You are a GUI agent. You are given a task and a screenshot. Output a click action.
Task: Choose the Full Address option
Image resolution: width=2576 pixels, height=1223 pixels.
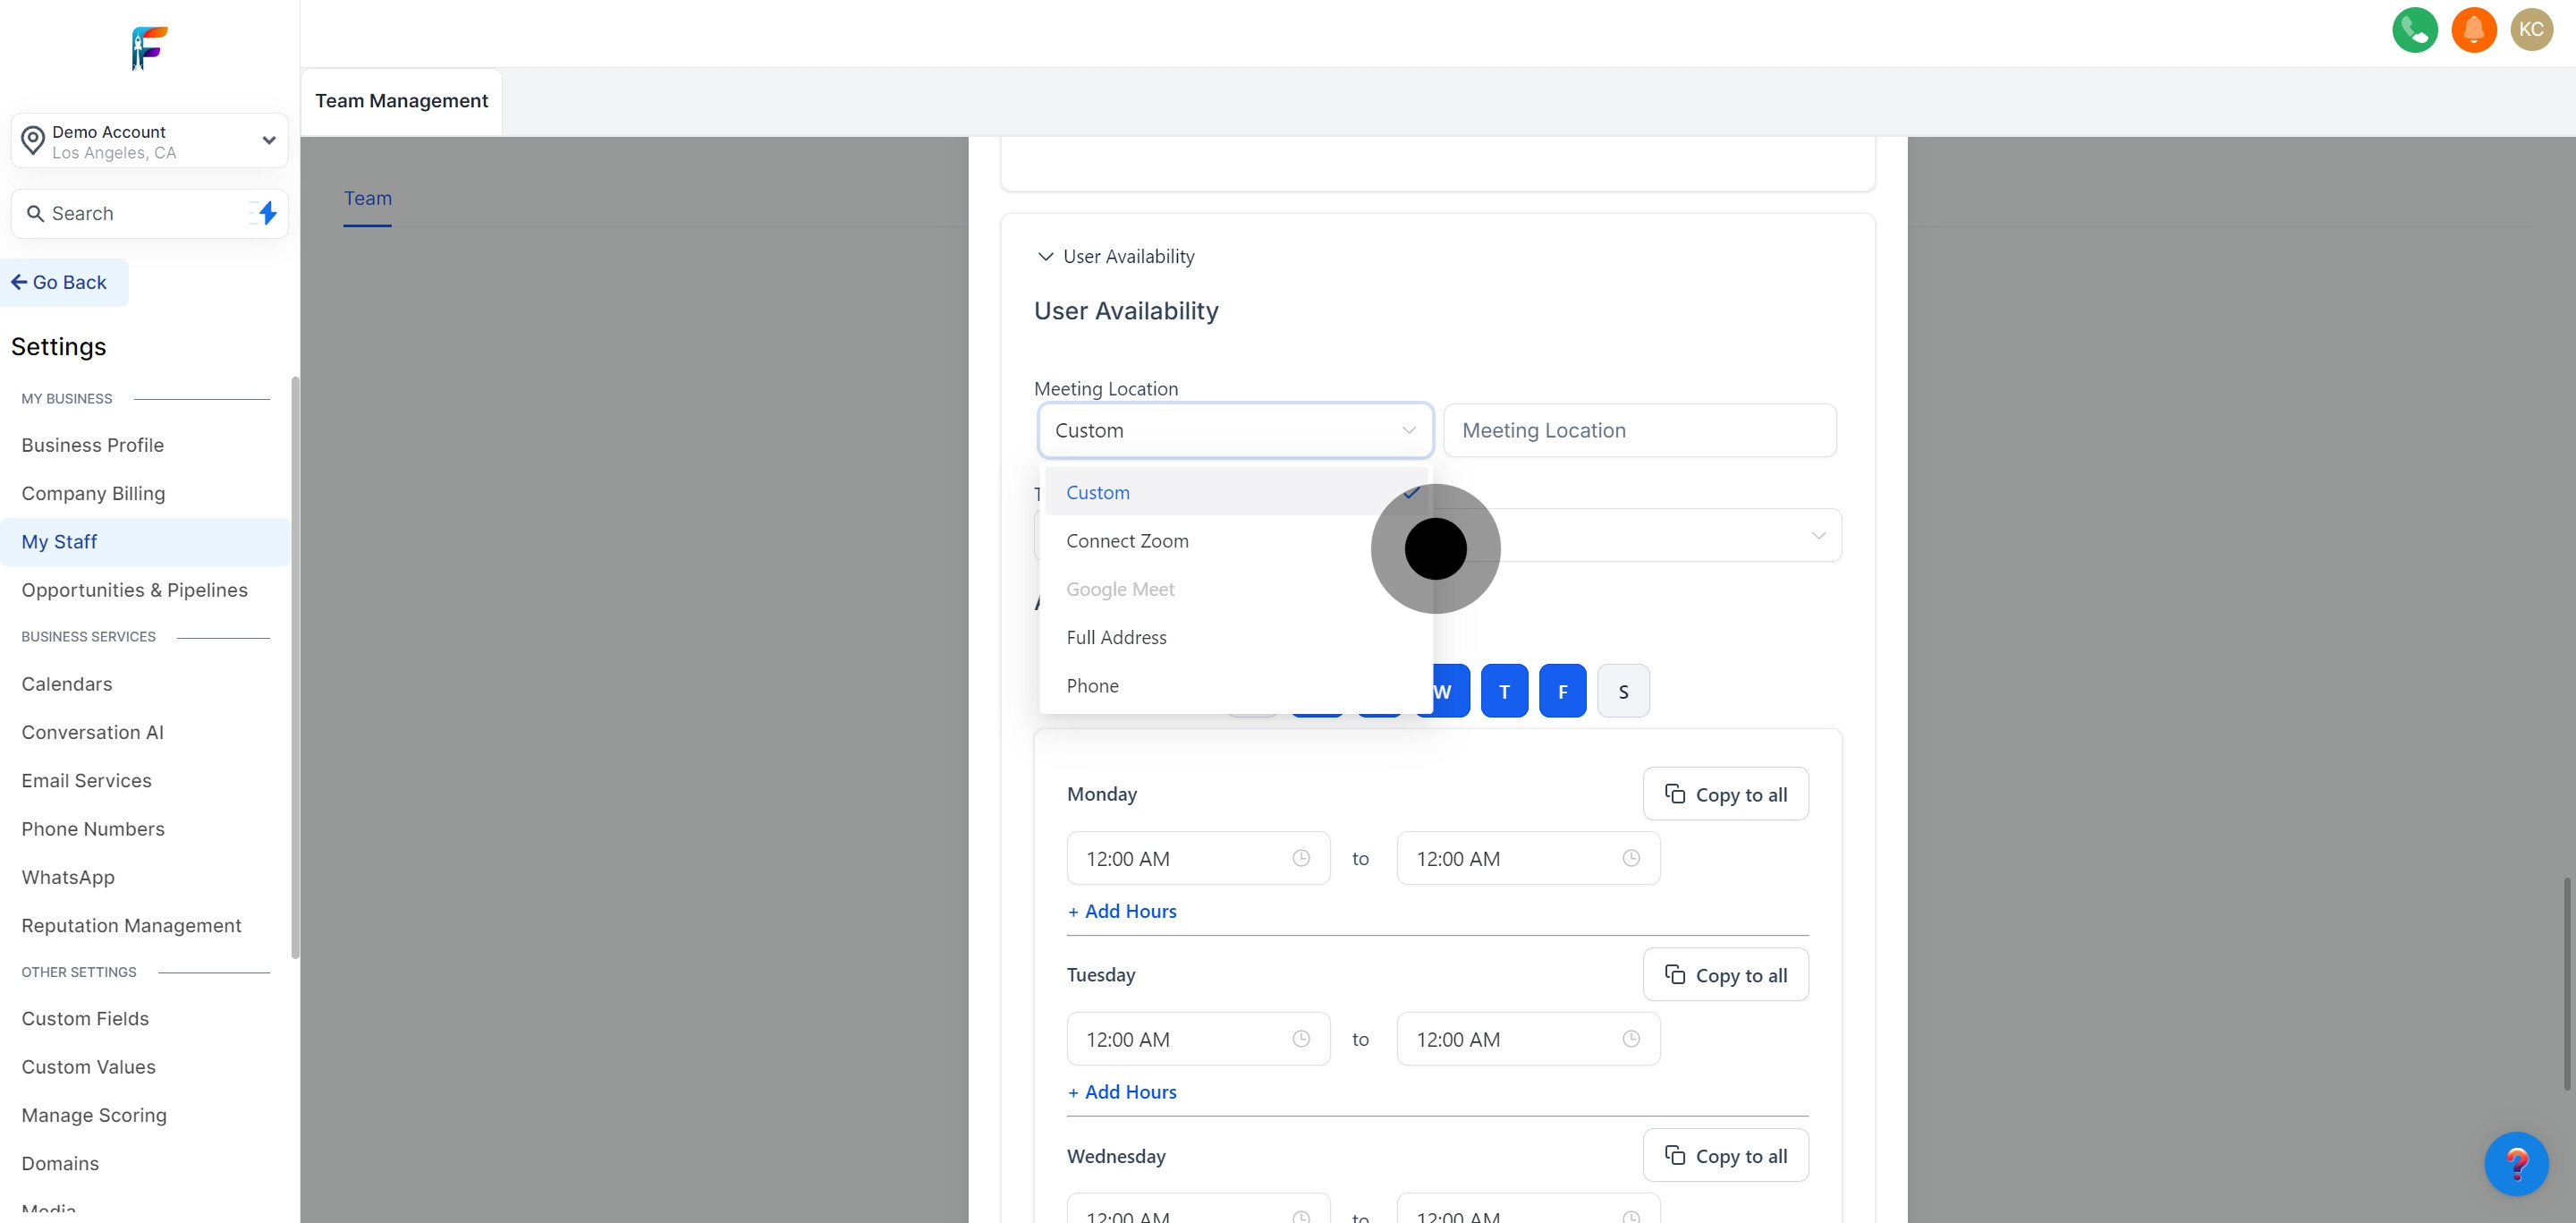(1116, 638)
